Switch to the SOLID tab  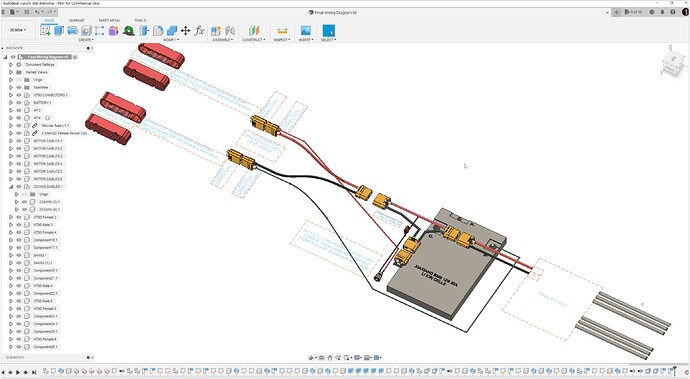click(x=49, y=20)
